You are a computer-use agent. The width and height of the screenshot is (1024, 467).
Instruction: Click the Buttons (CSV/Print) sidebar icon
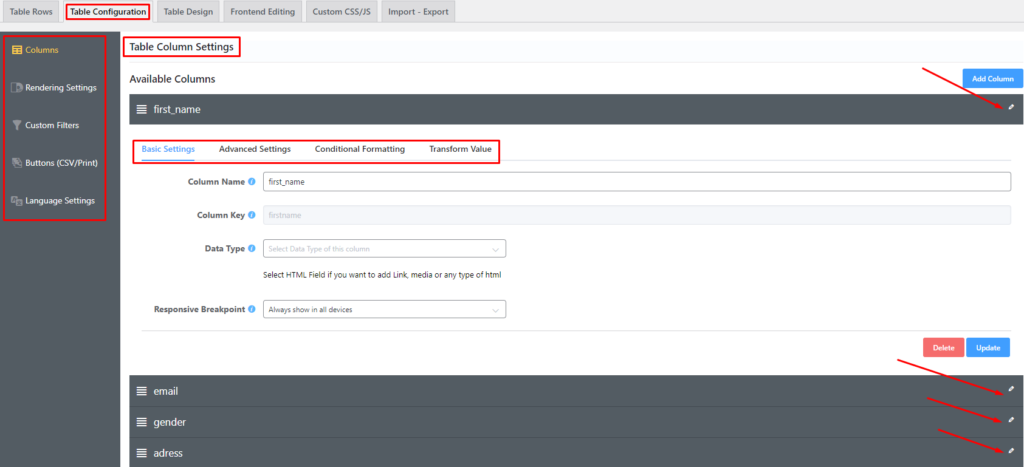coord(17,163)
